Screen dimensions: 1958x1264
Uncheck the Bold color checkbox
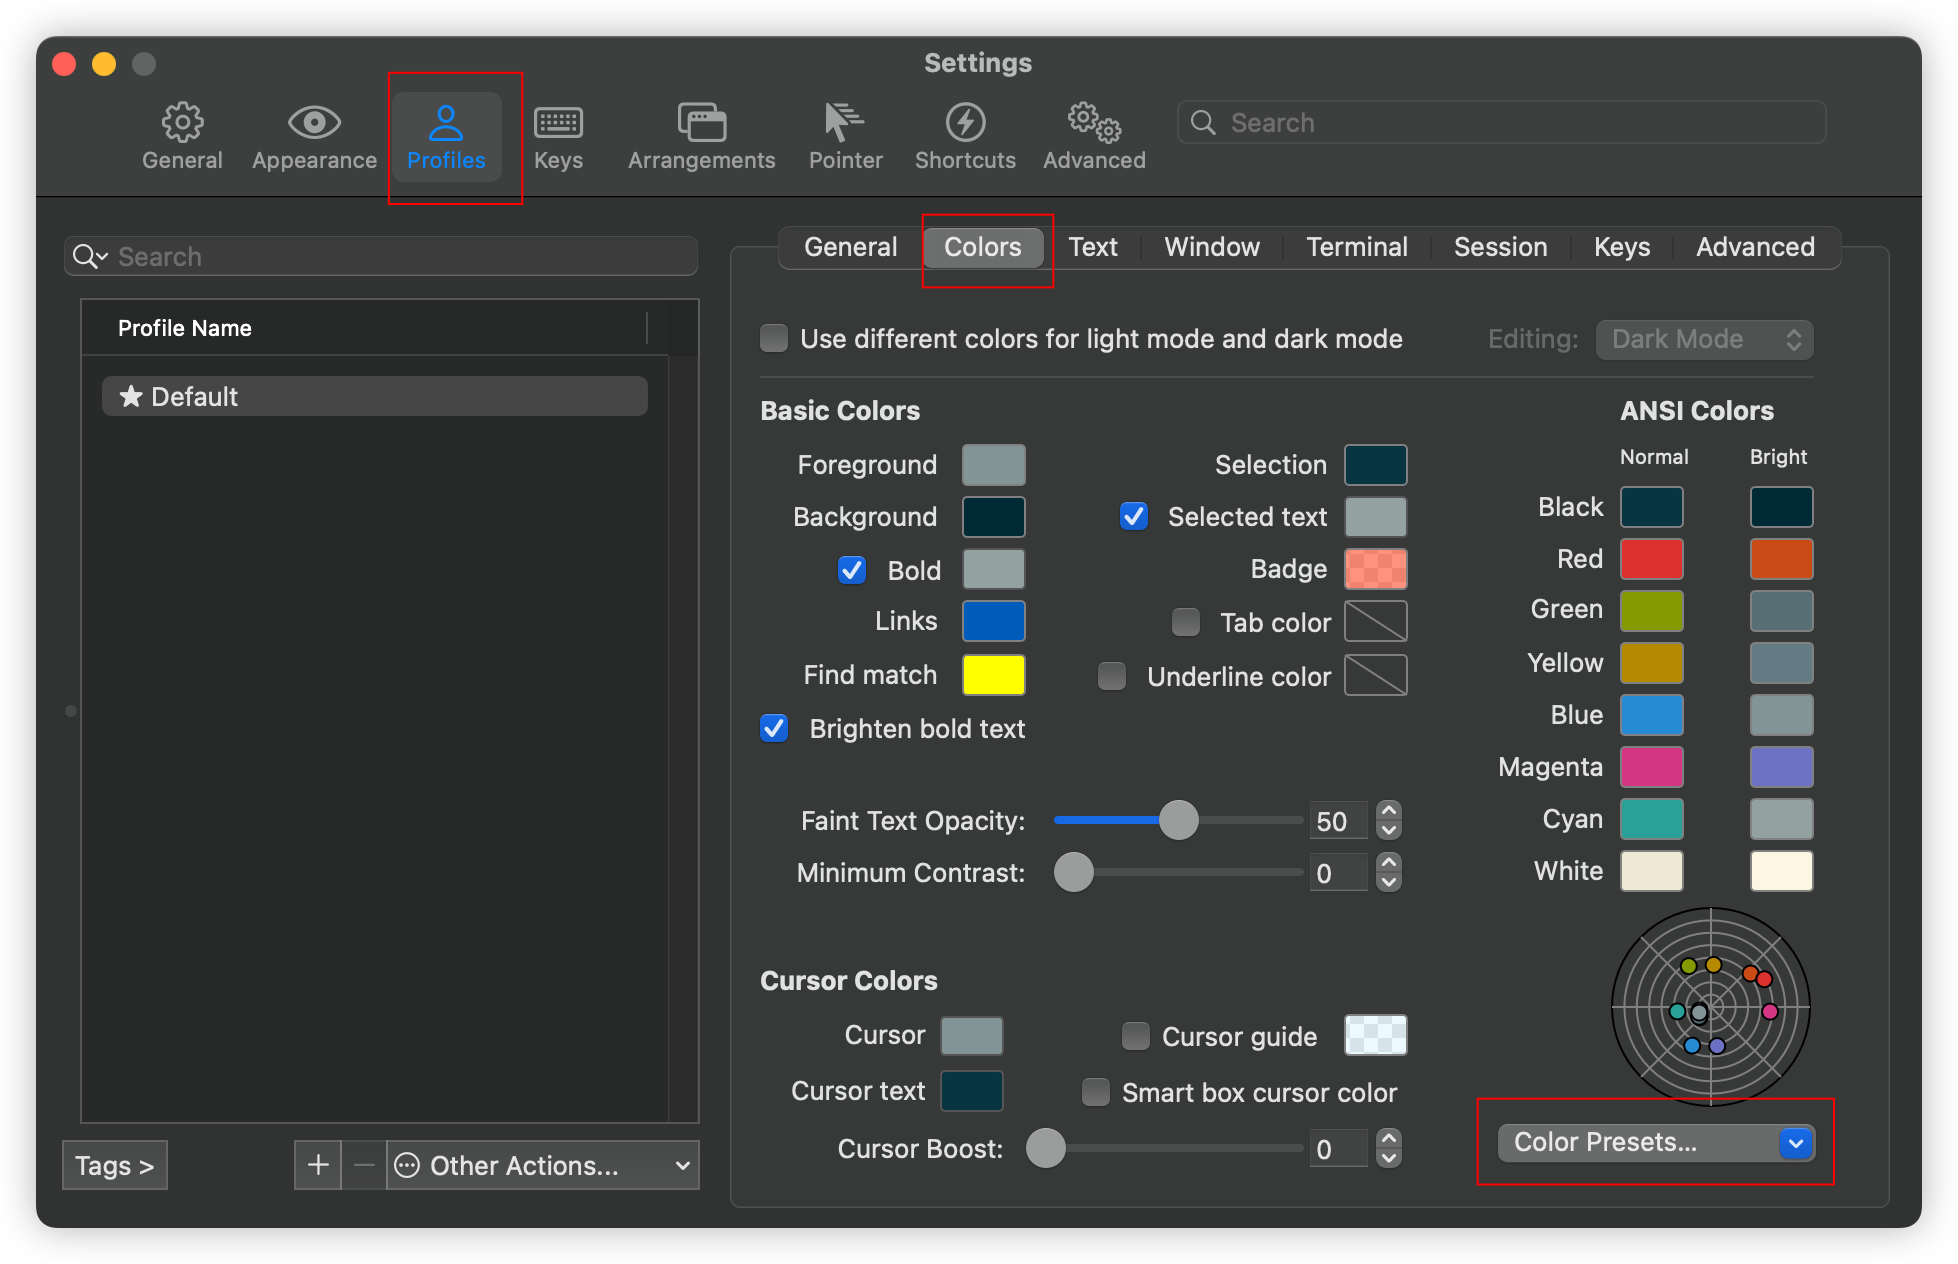click(852, 570)
